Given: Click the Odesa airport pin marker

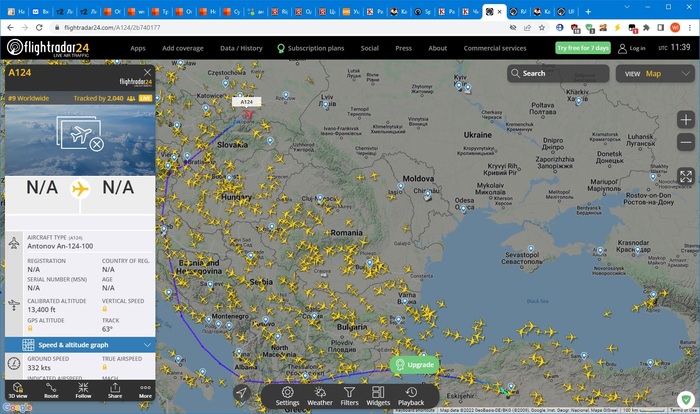Looking at the screenshot, I should 463,209.
